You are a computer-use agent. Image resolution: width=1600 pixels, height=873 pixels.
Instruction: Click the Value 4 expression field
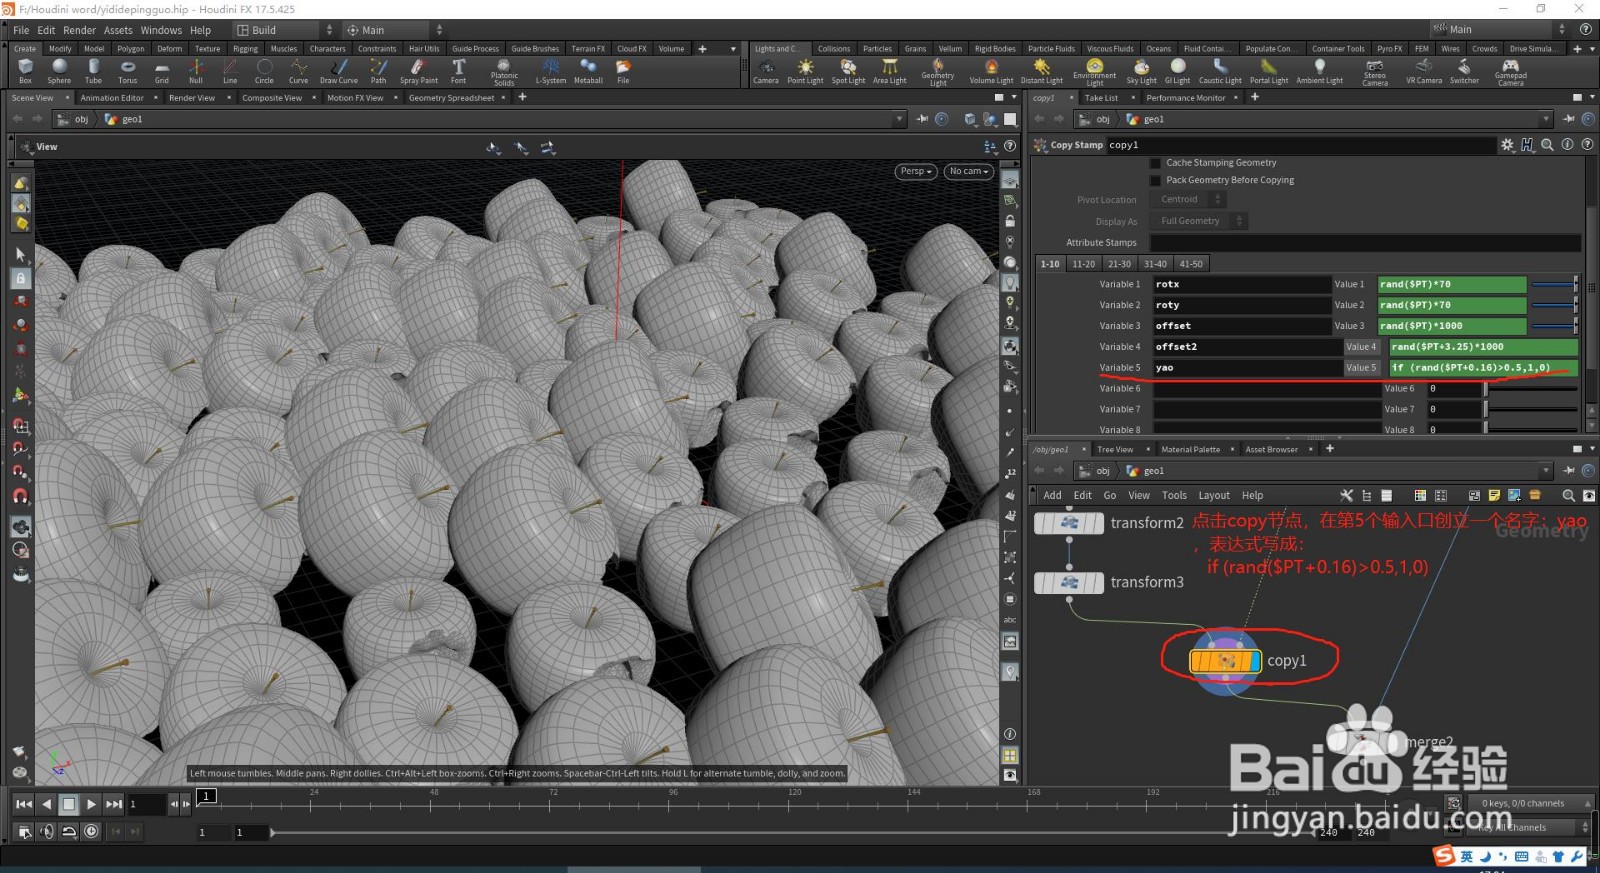point(1483,347)
